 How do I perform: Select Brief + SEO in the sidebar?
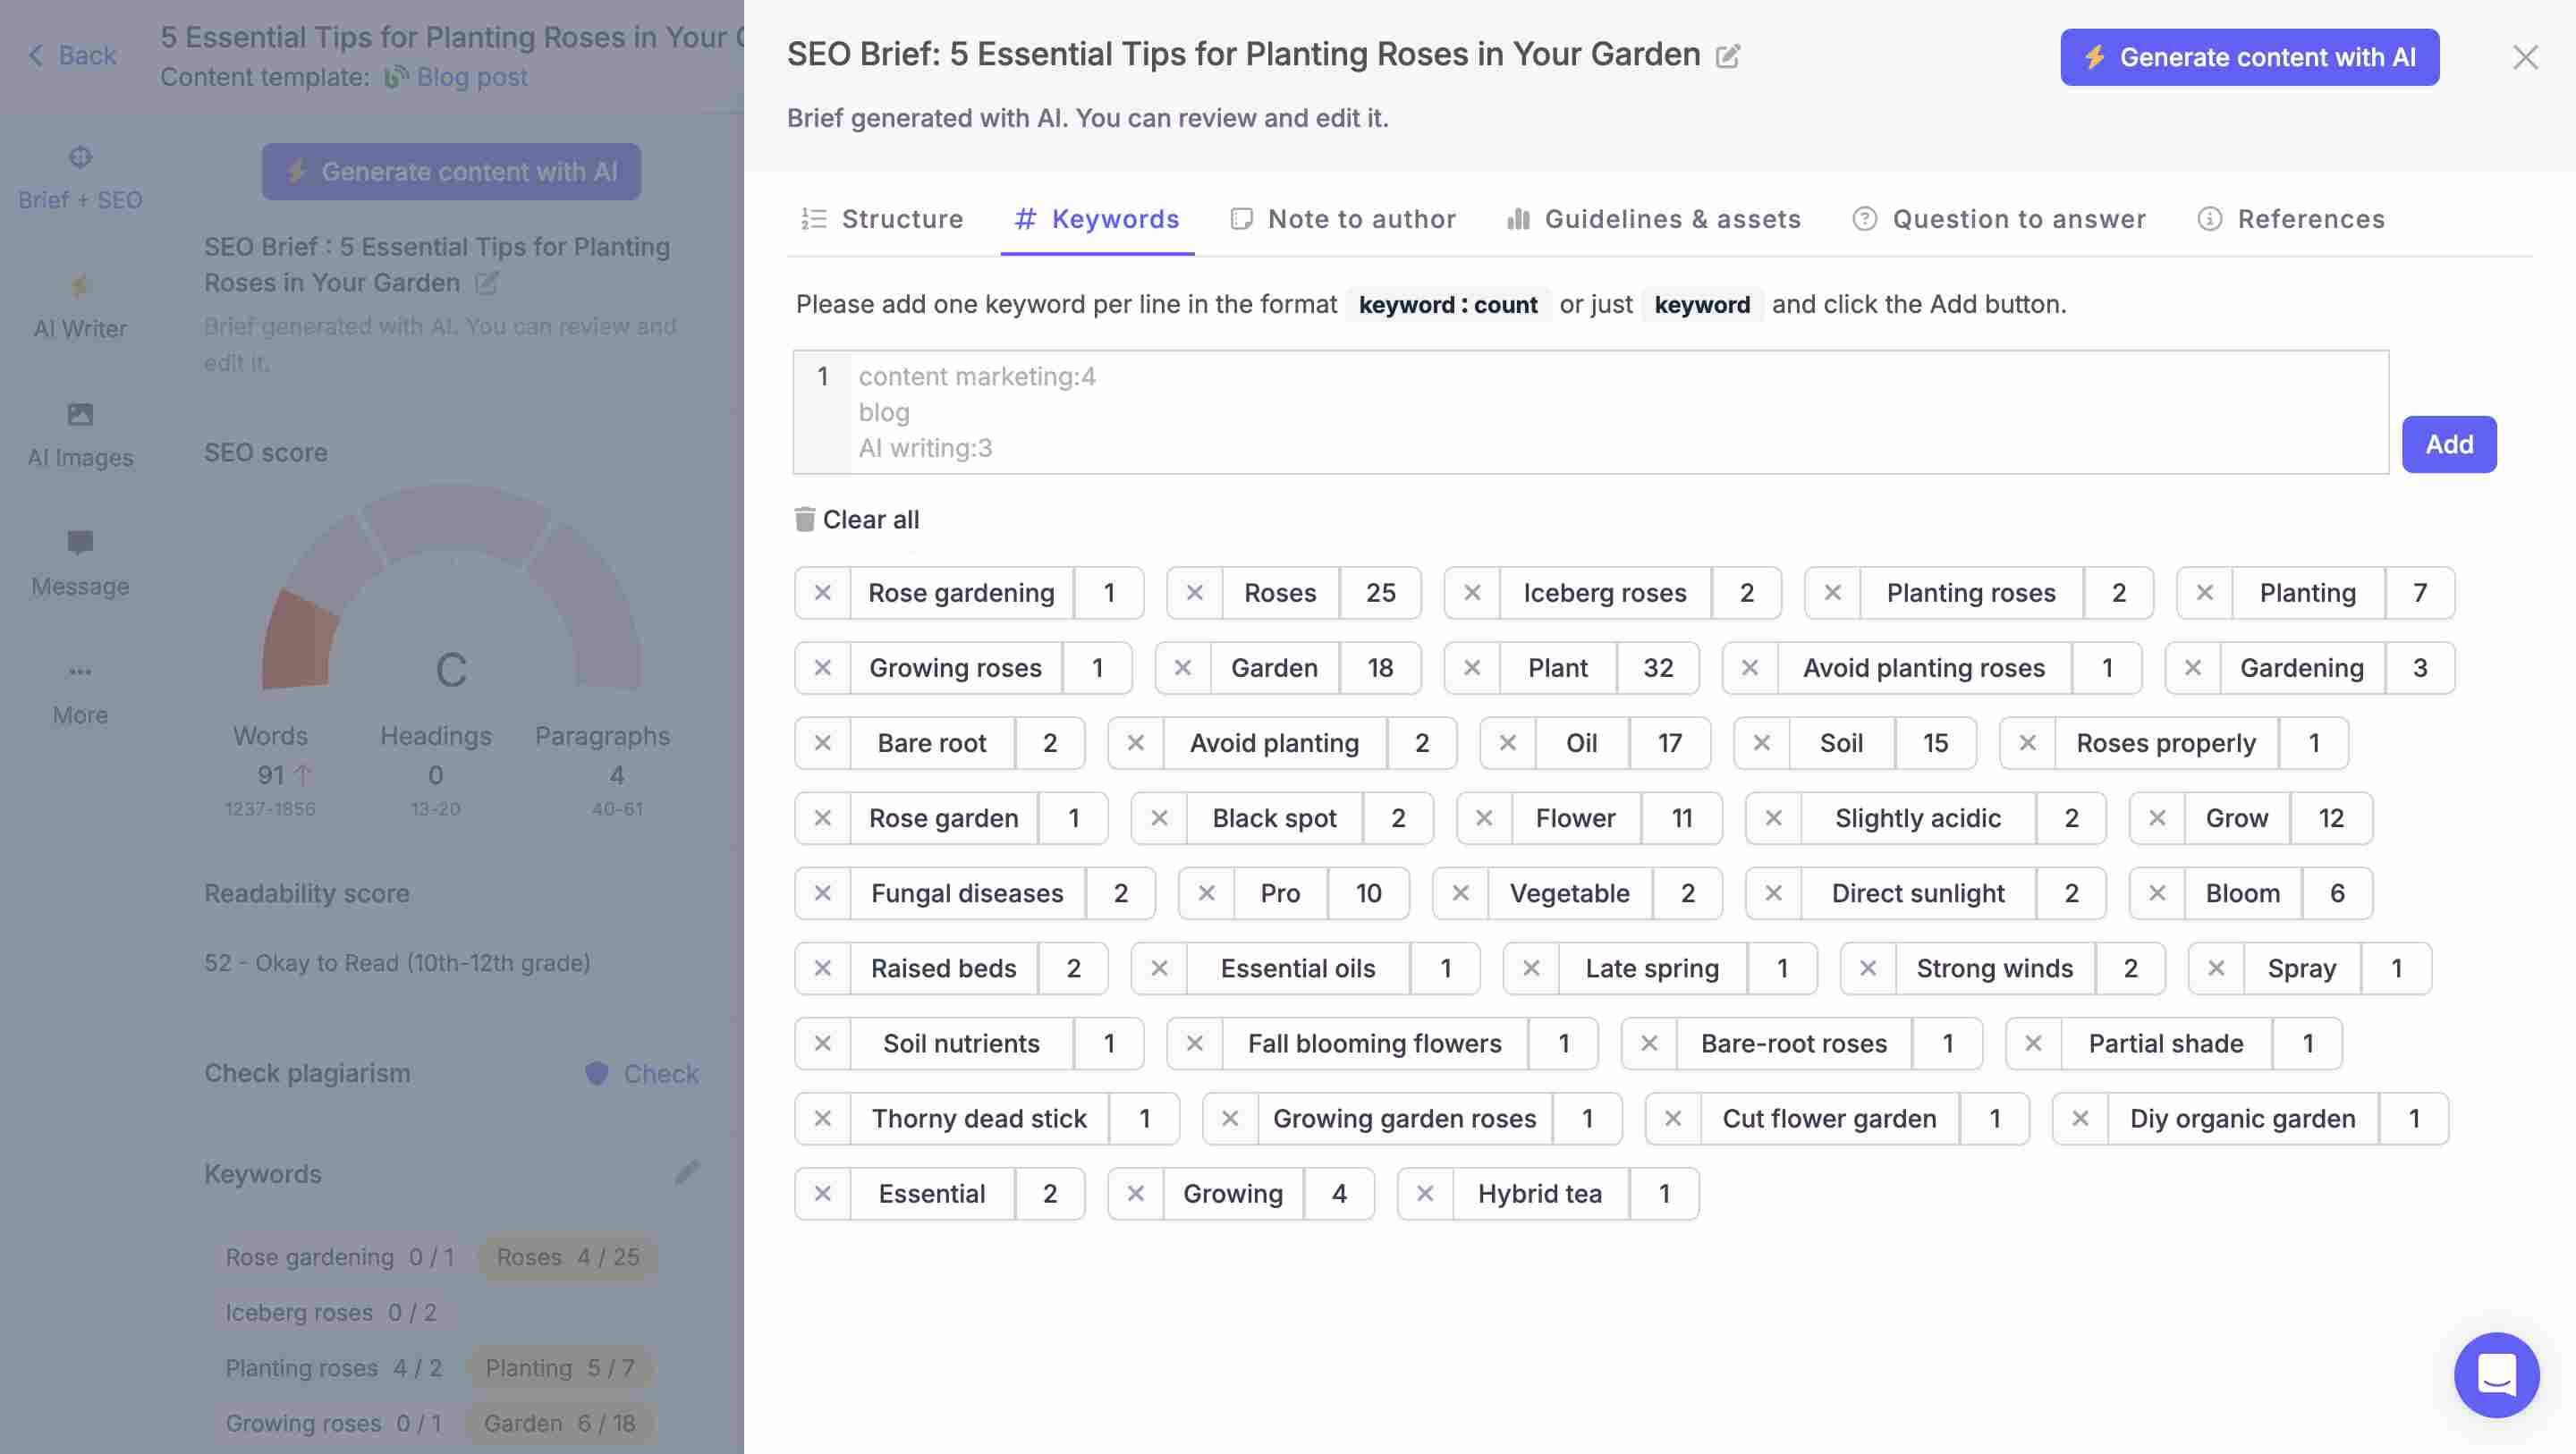pyautogui.click(x=80, y=179)
